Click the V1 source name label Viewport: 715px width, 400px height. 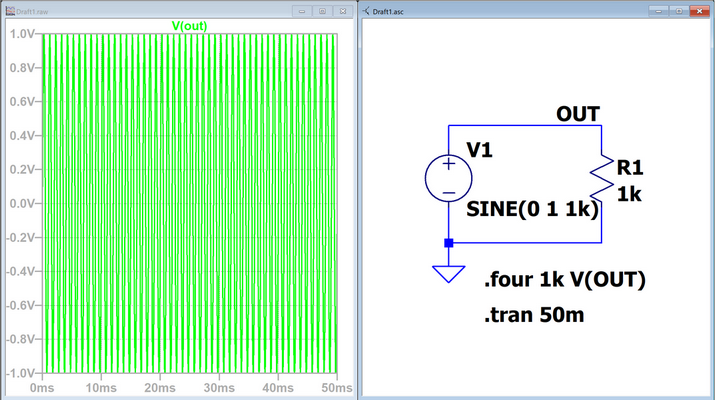pos(481,150)
